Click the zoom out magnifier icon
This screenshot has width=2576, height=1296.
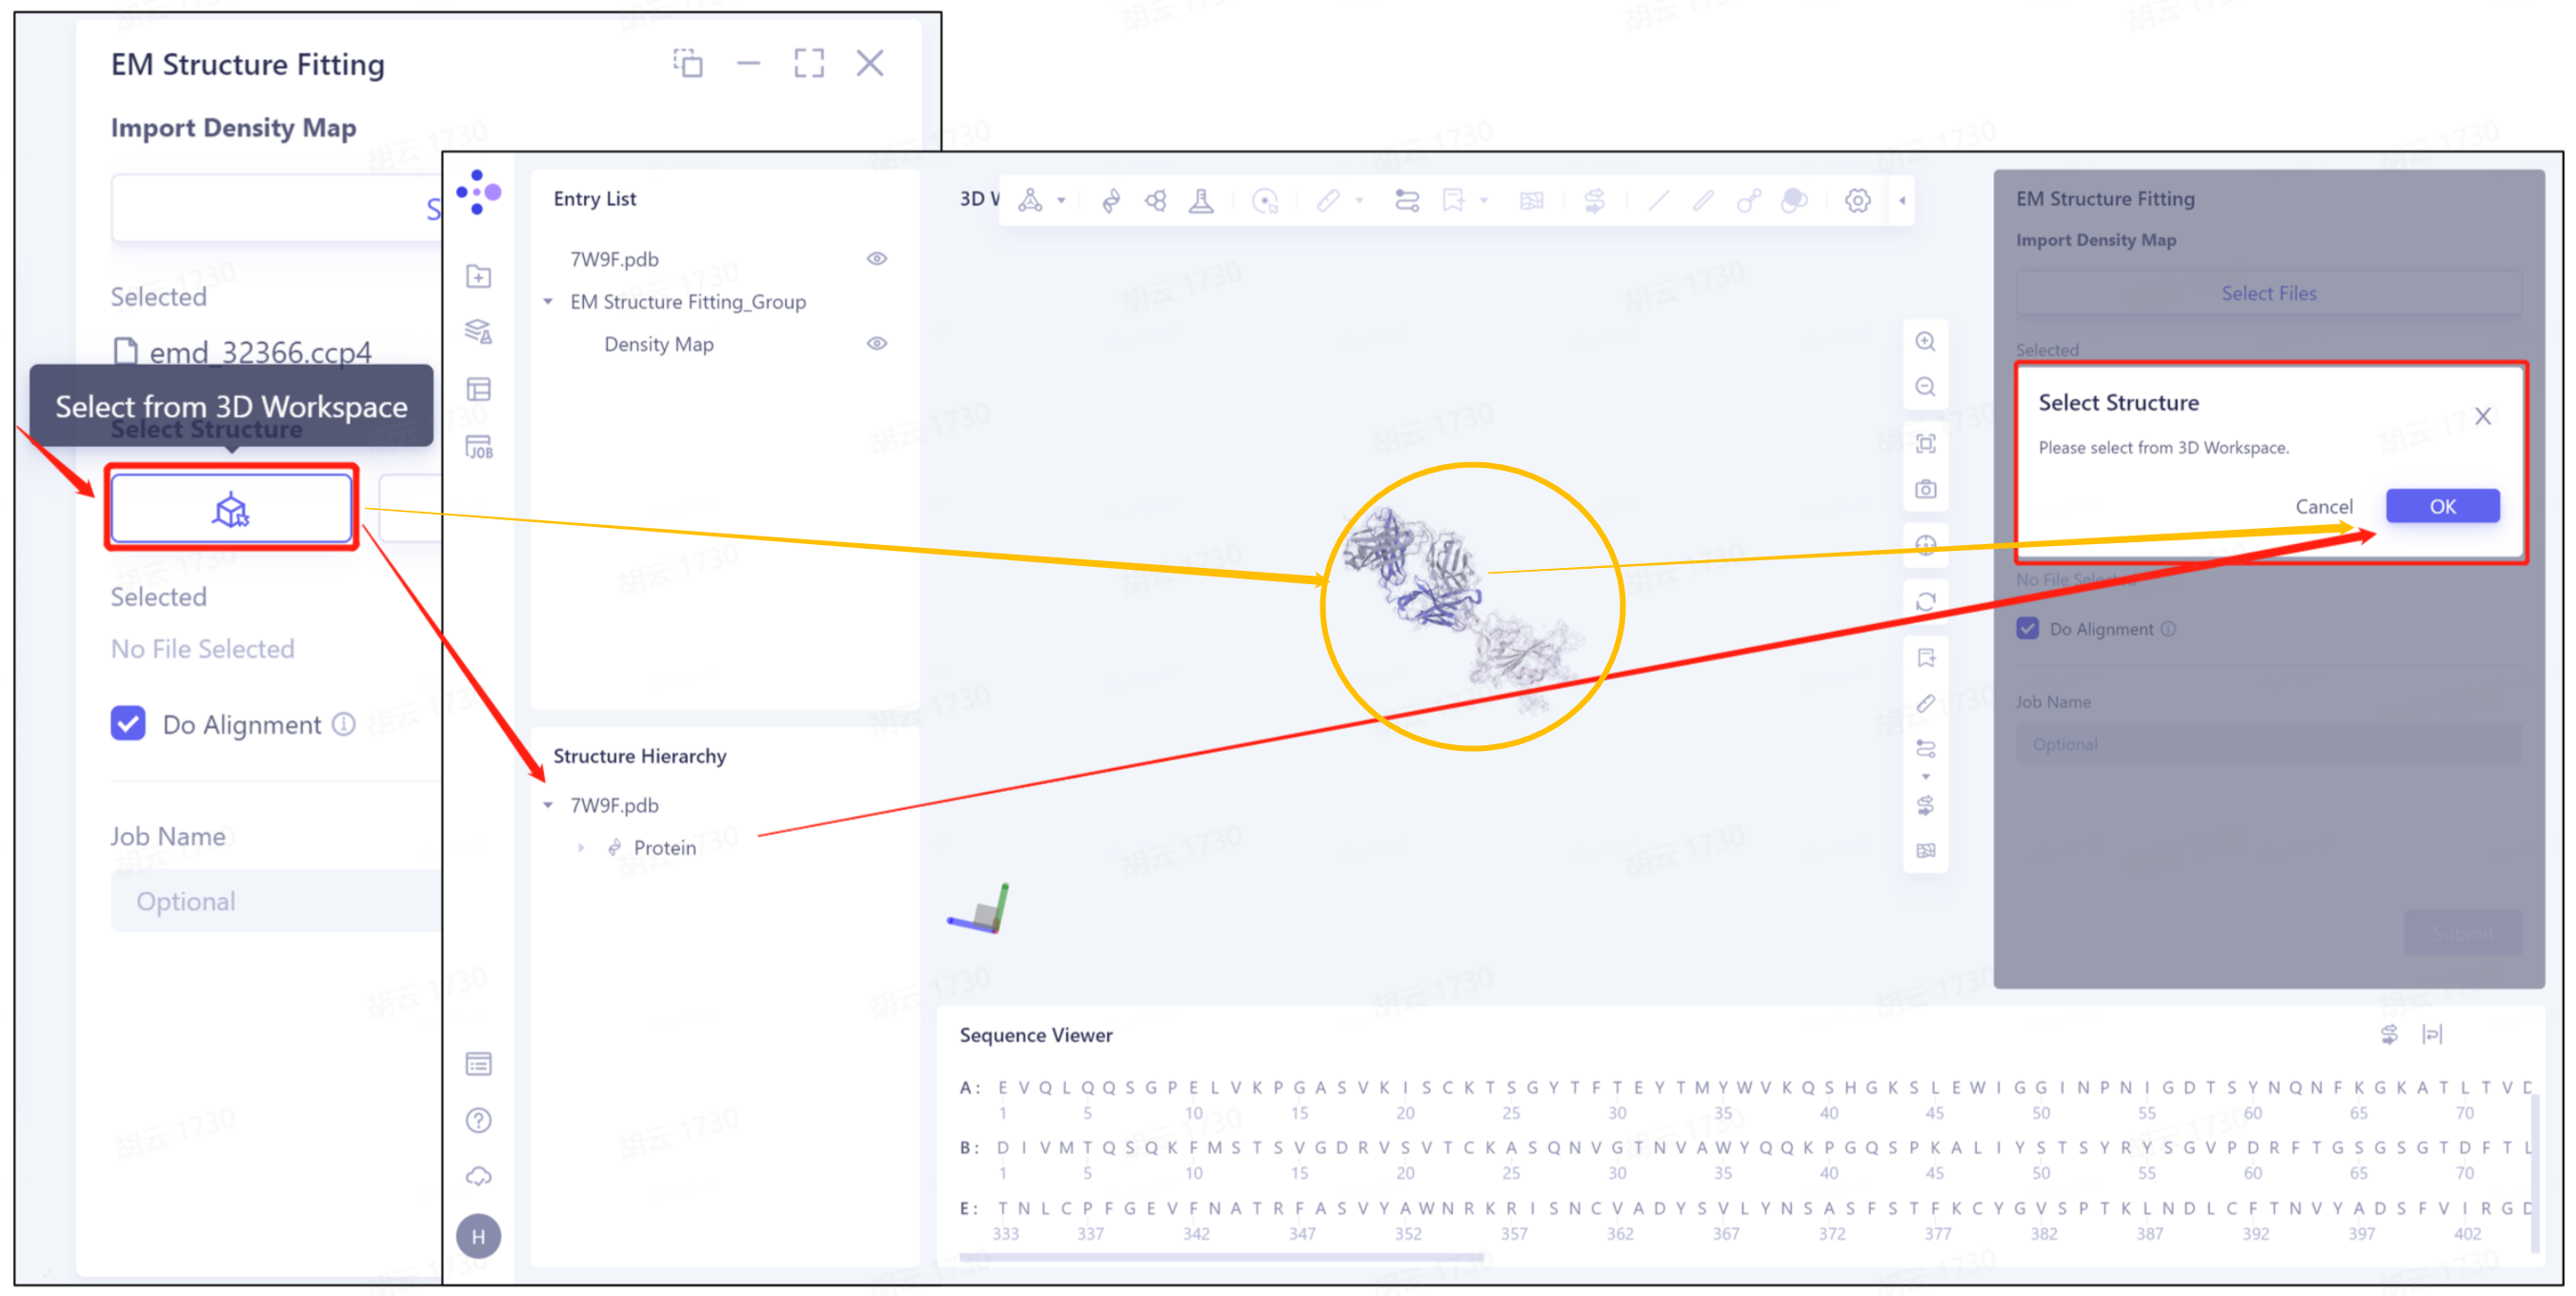(x=1925, y=387)
